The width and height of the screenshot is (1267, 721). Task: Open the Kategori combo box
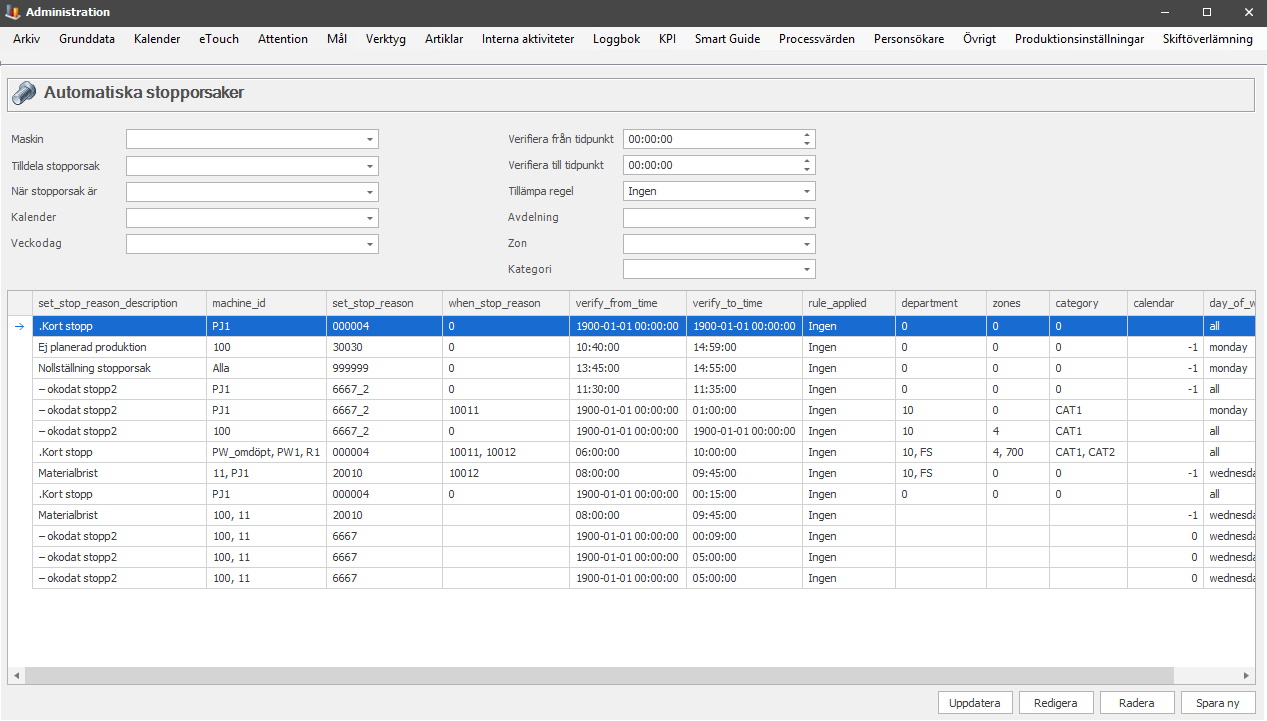[x=806, y=270]
